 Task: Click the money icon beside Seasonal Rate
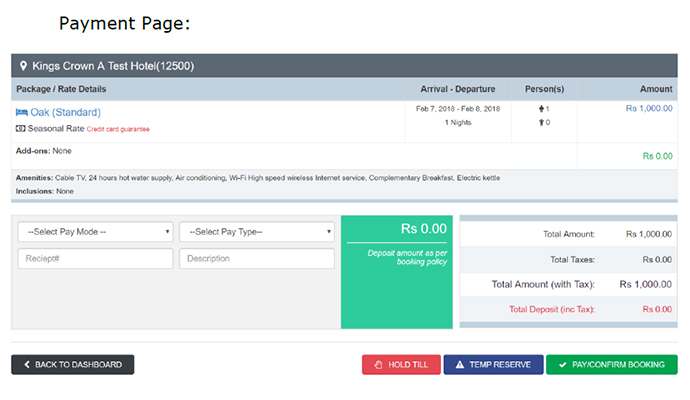[x=20, y=128]
